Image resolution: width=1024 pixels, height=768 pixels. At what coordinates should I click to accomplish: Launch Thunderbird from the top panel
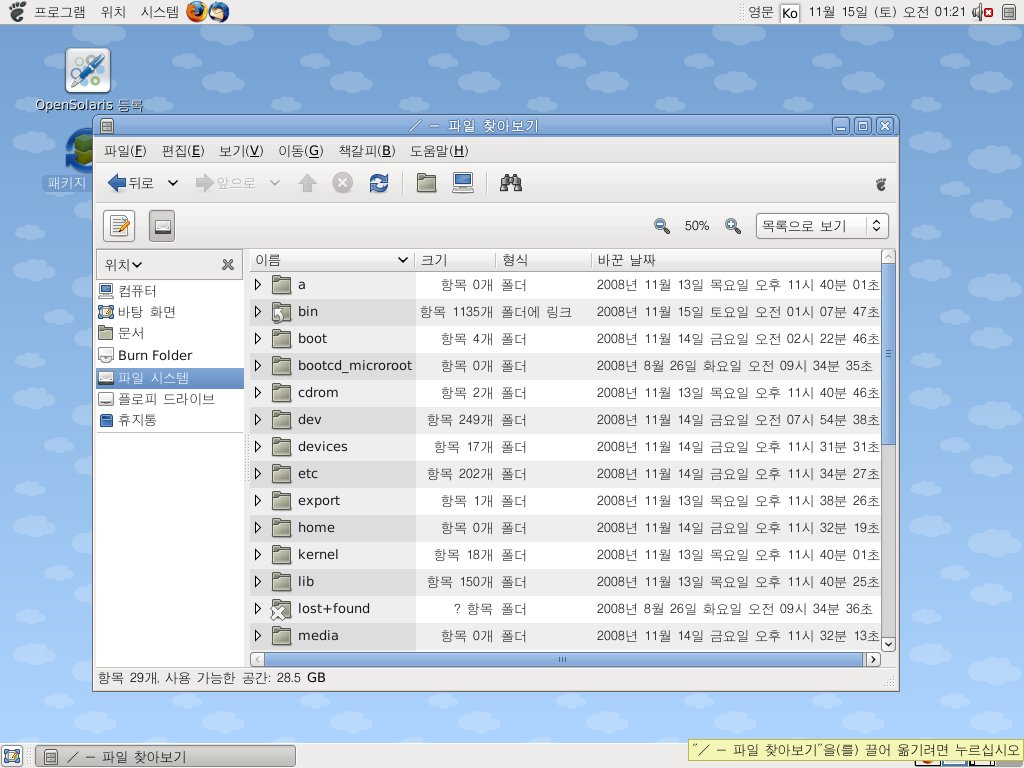[219, 12]
